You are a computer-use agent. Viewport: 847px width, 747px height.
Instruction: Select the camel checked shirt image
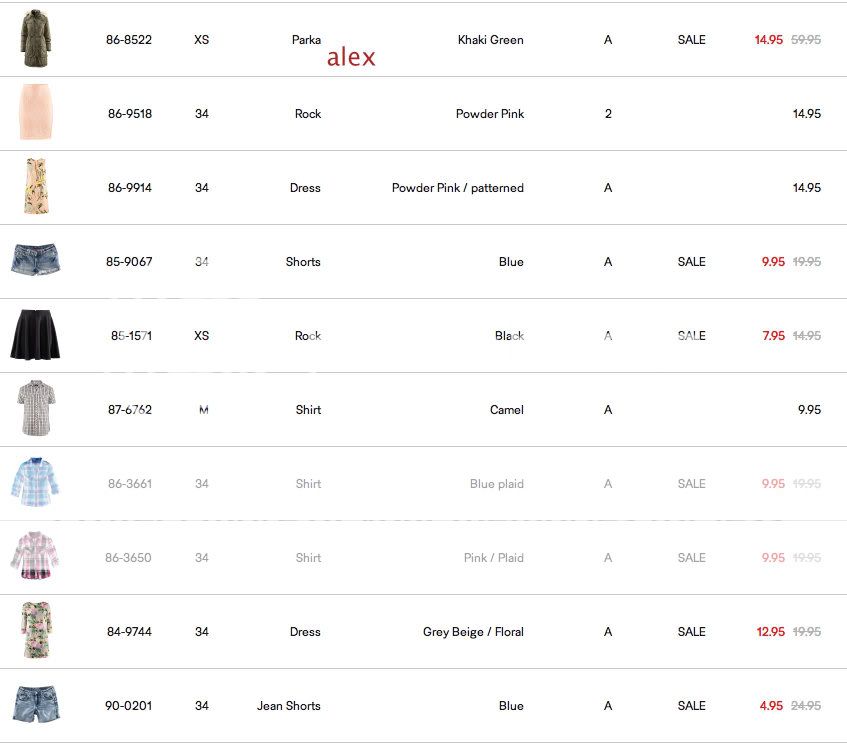[35, 409]
